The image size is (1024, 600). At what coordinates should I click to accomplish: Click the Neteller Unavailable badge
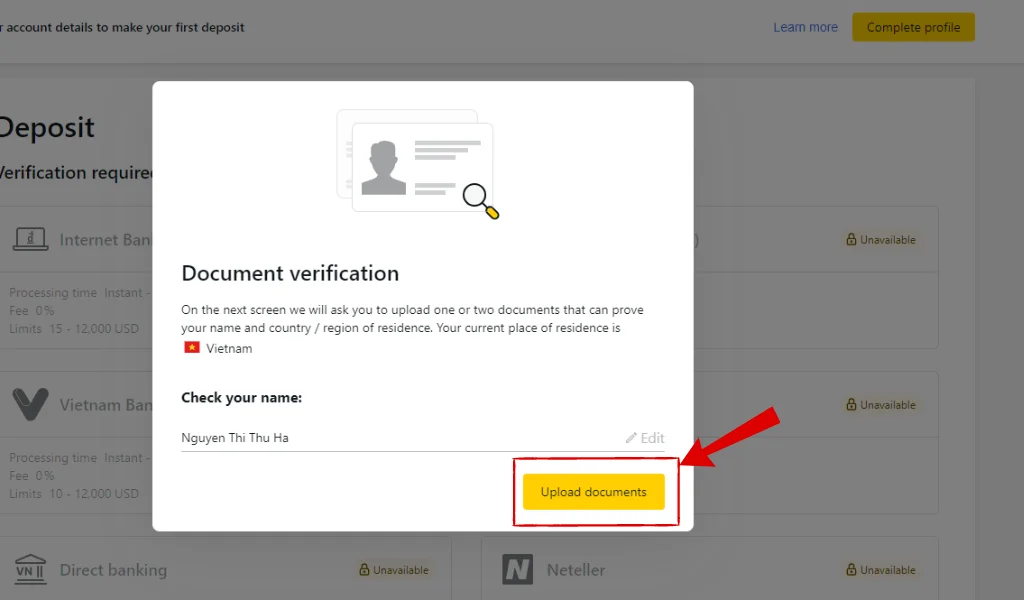tap(881, 569)
